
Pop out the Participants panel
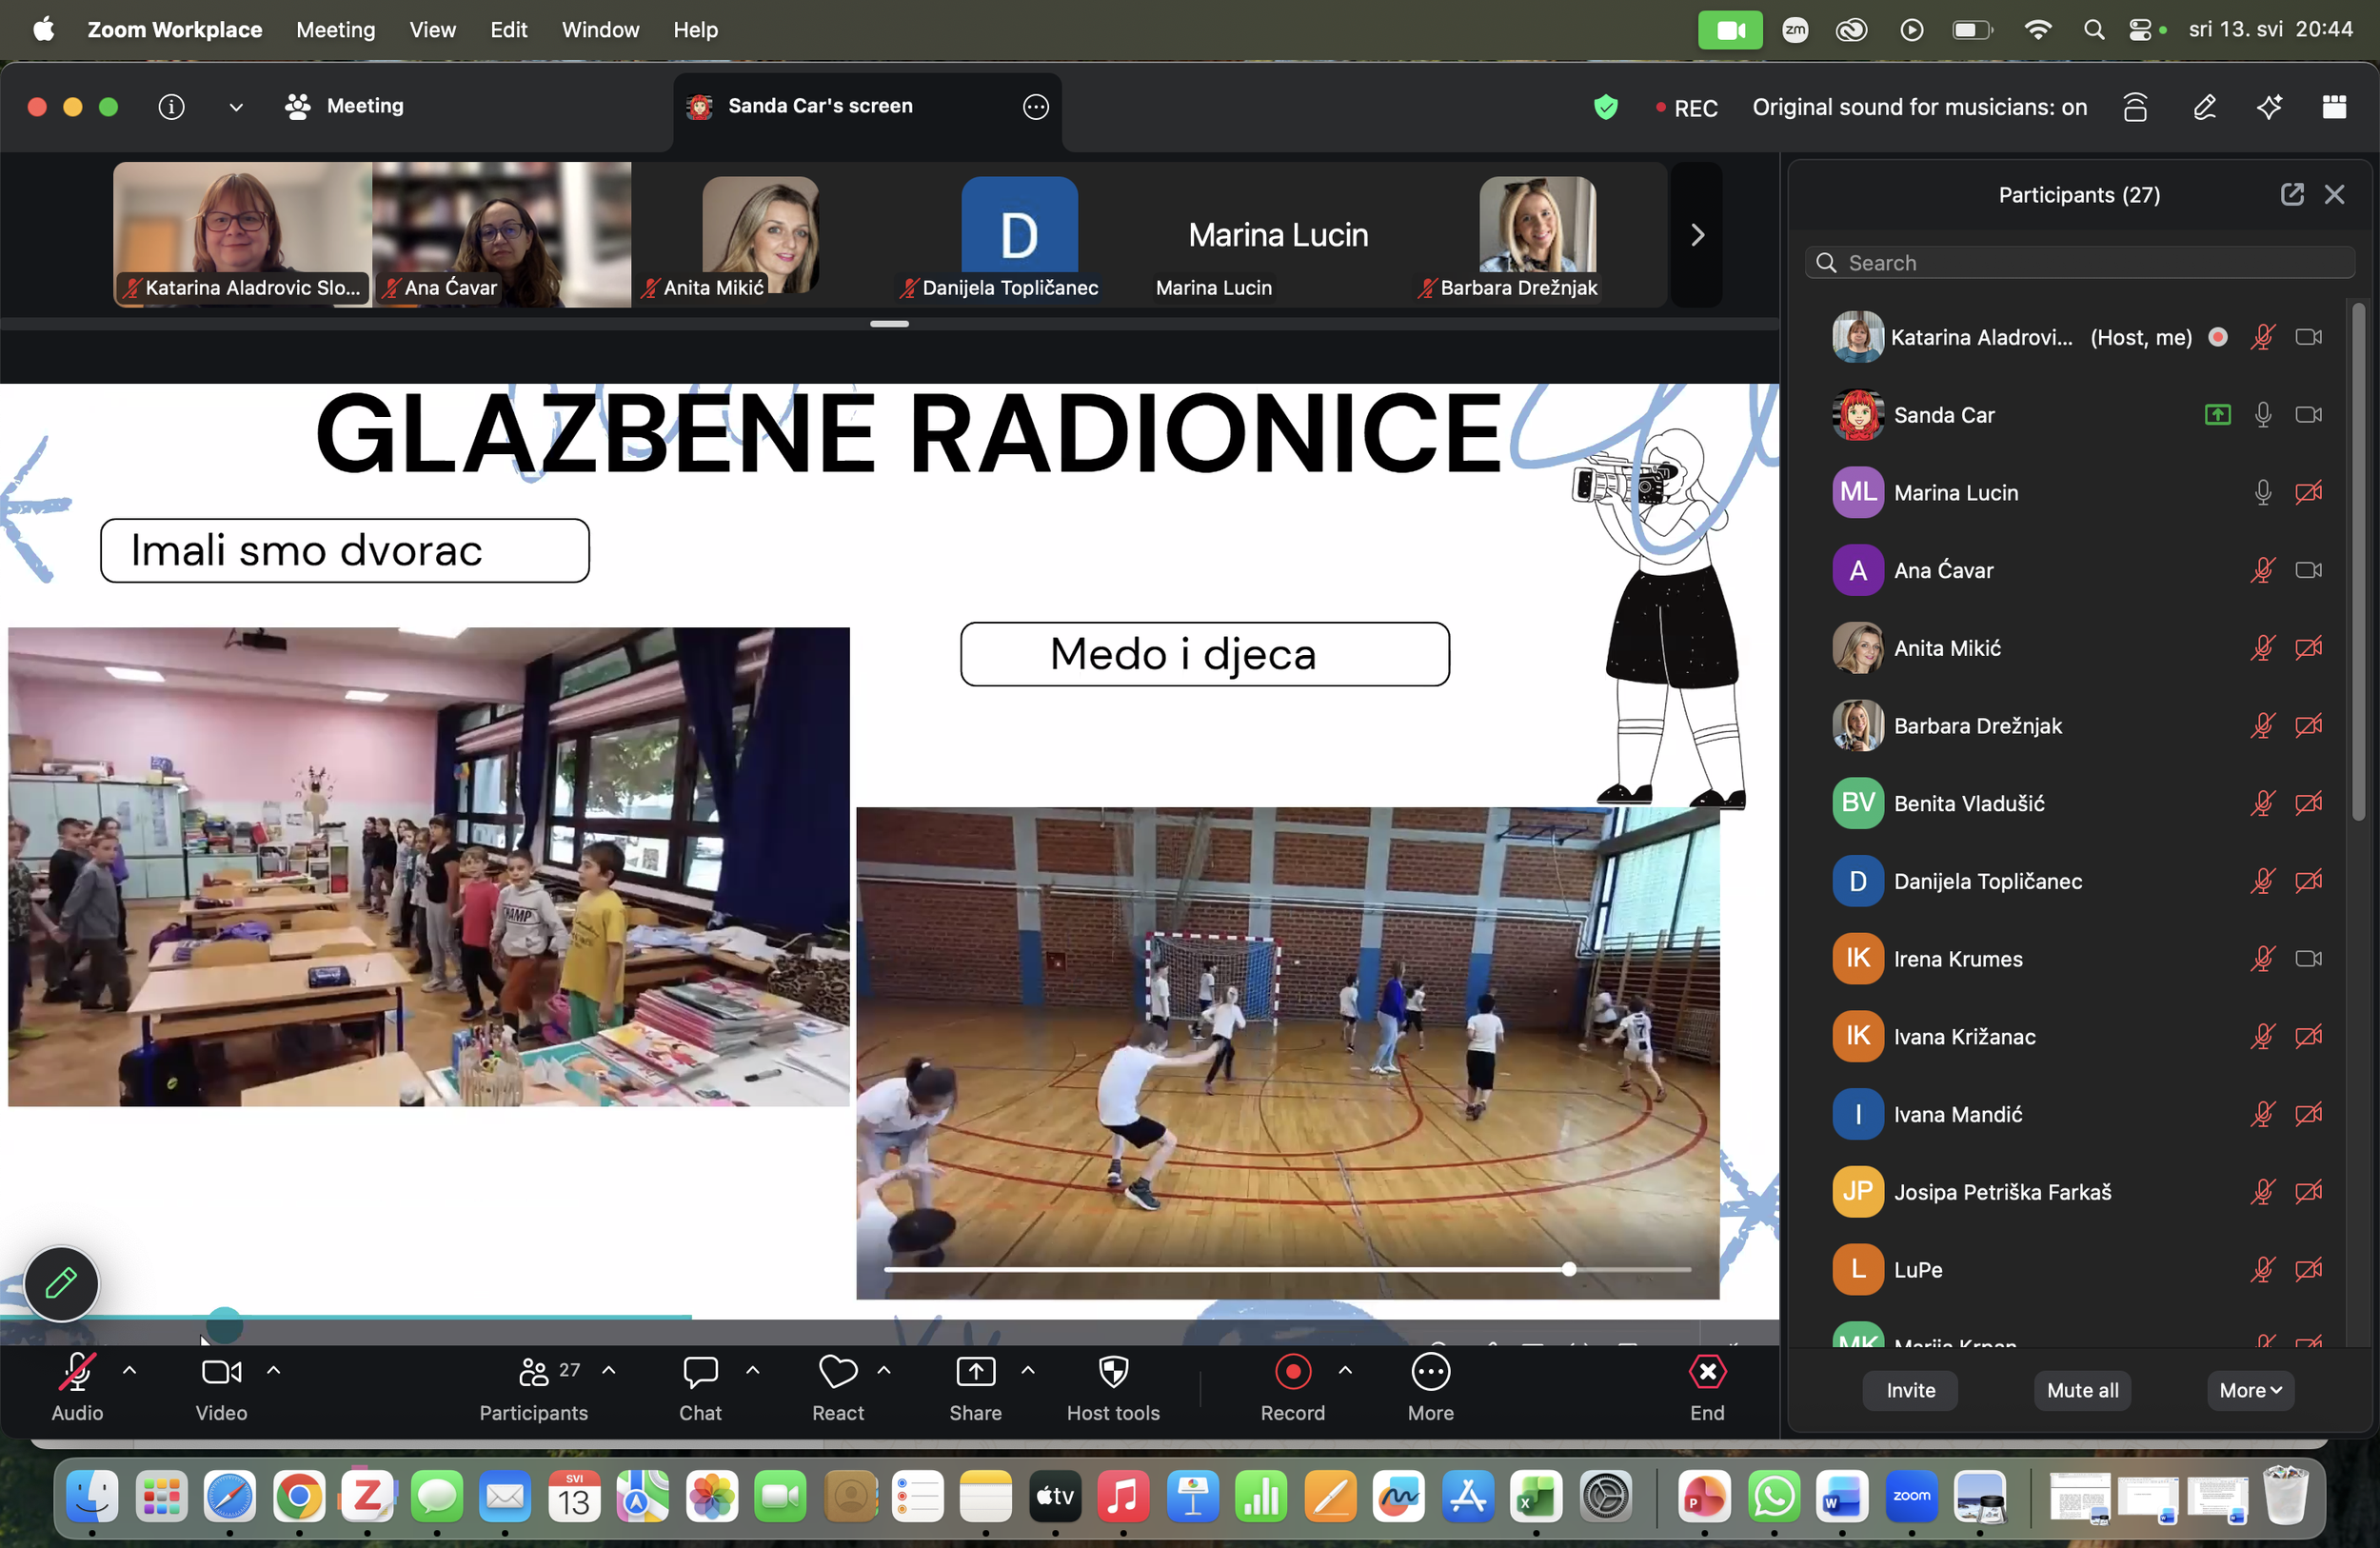(2292, 194)
